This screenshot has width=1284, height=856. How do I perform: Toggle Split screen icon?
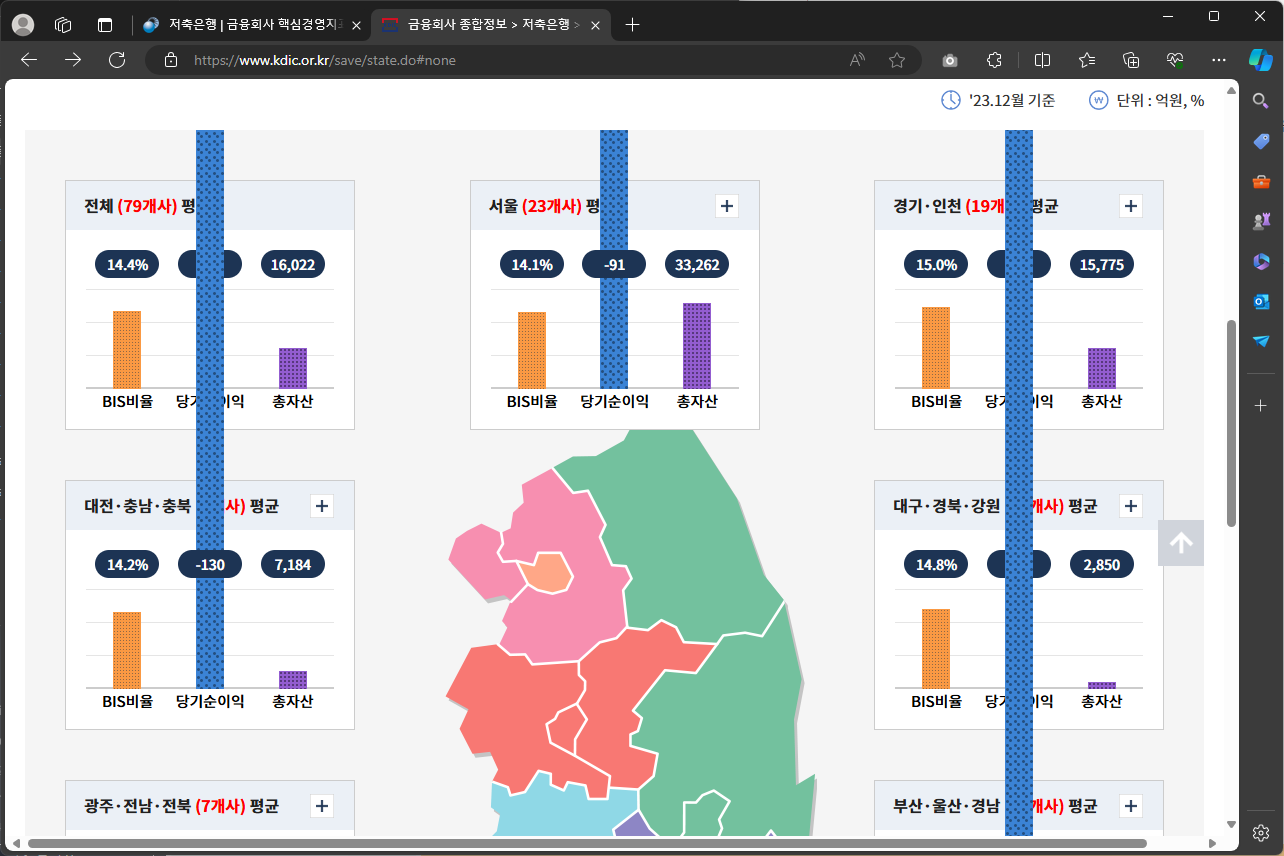1042,60
